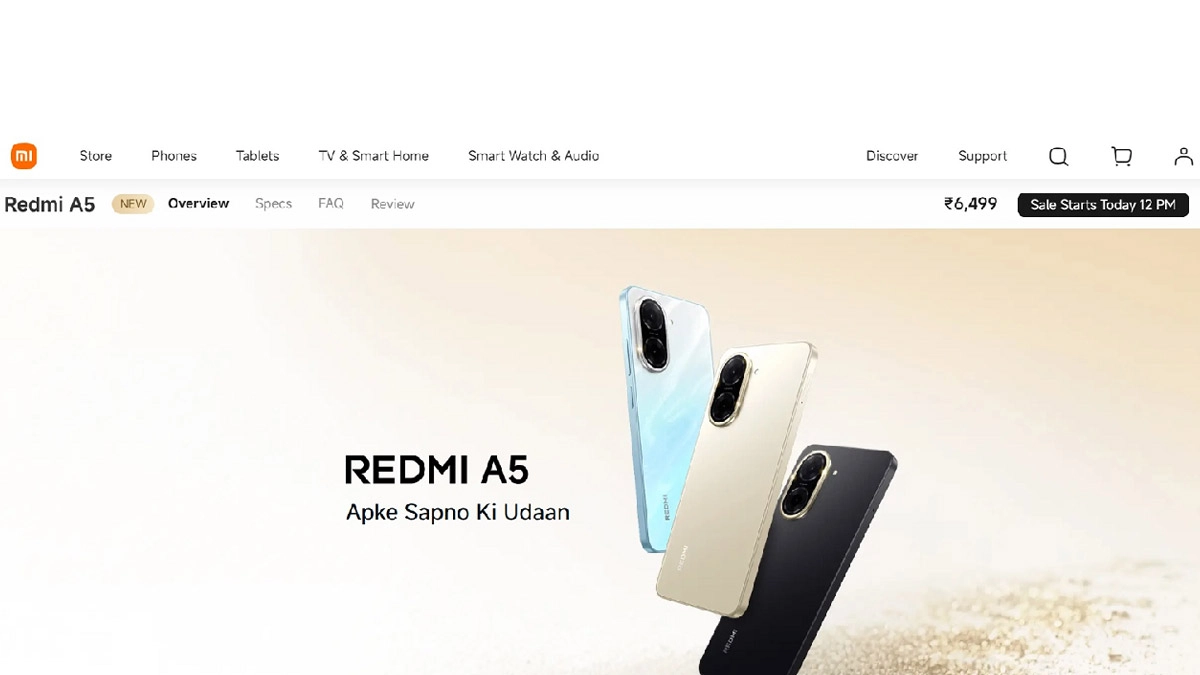Switch to the Review tab
The image size is (1200, 675).
coord(393,204)
